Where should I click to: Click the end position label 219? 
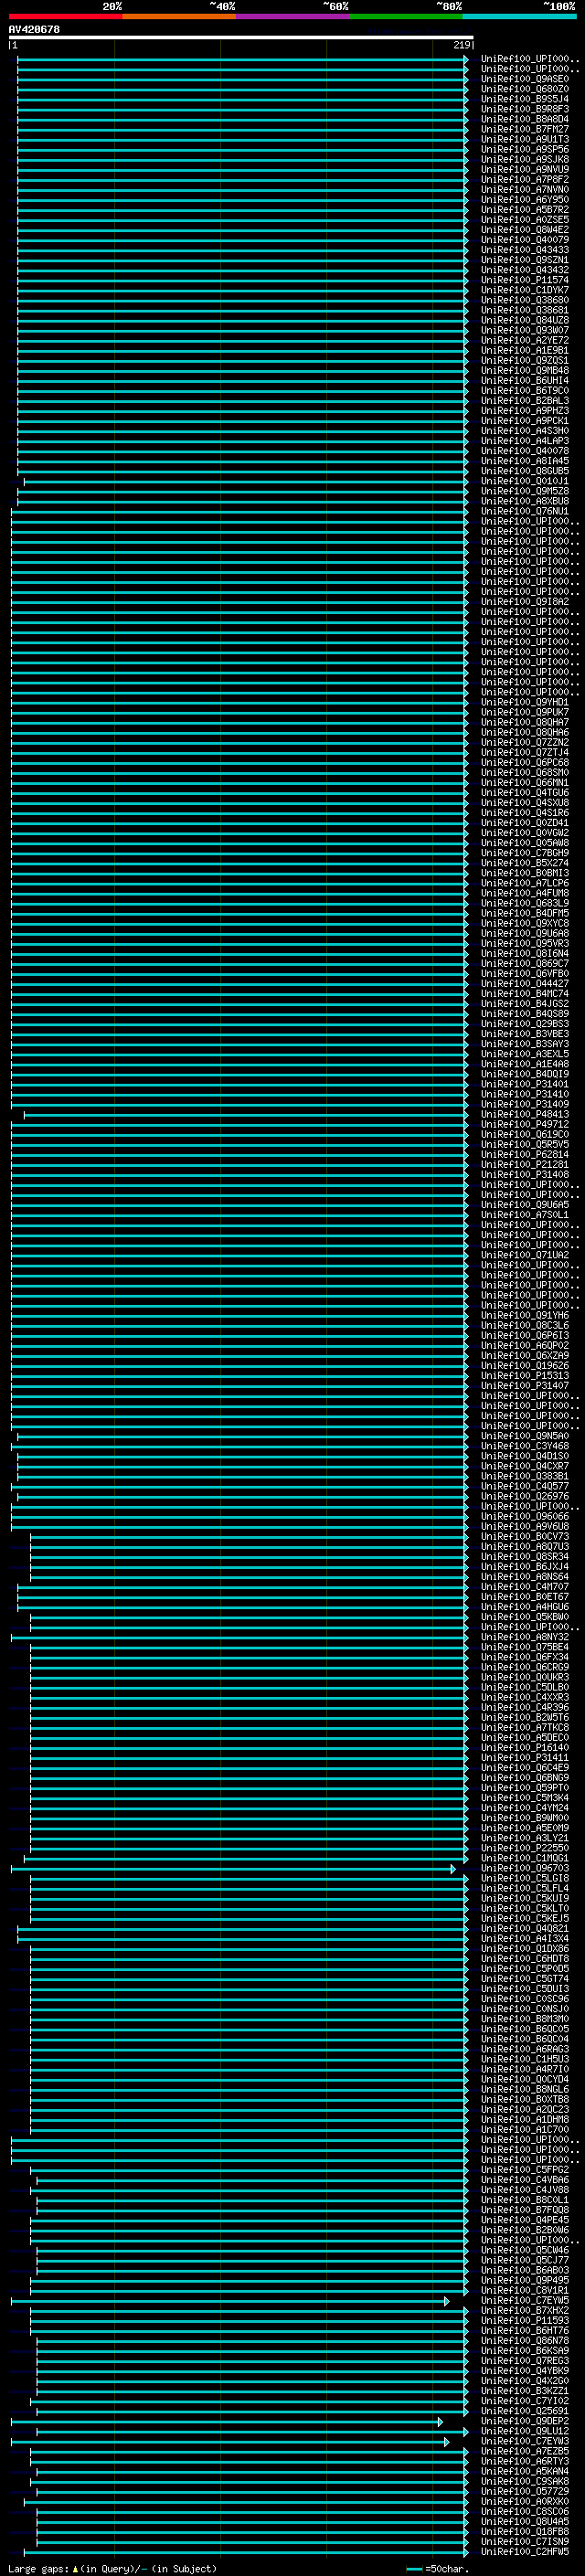click(462, 45)
